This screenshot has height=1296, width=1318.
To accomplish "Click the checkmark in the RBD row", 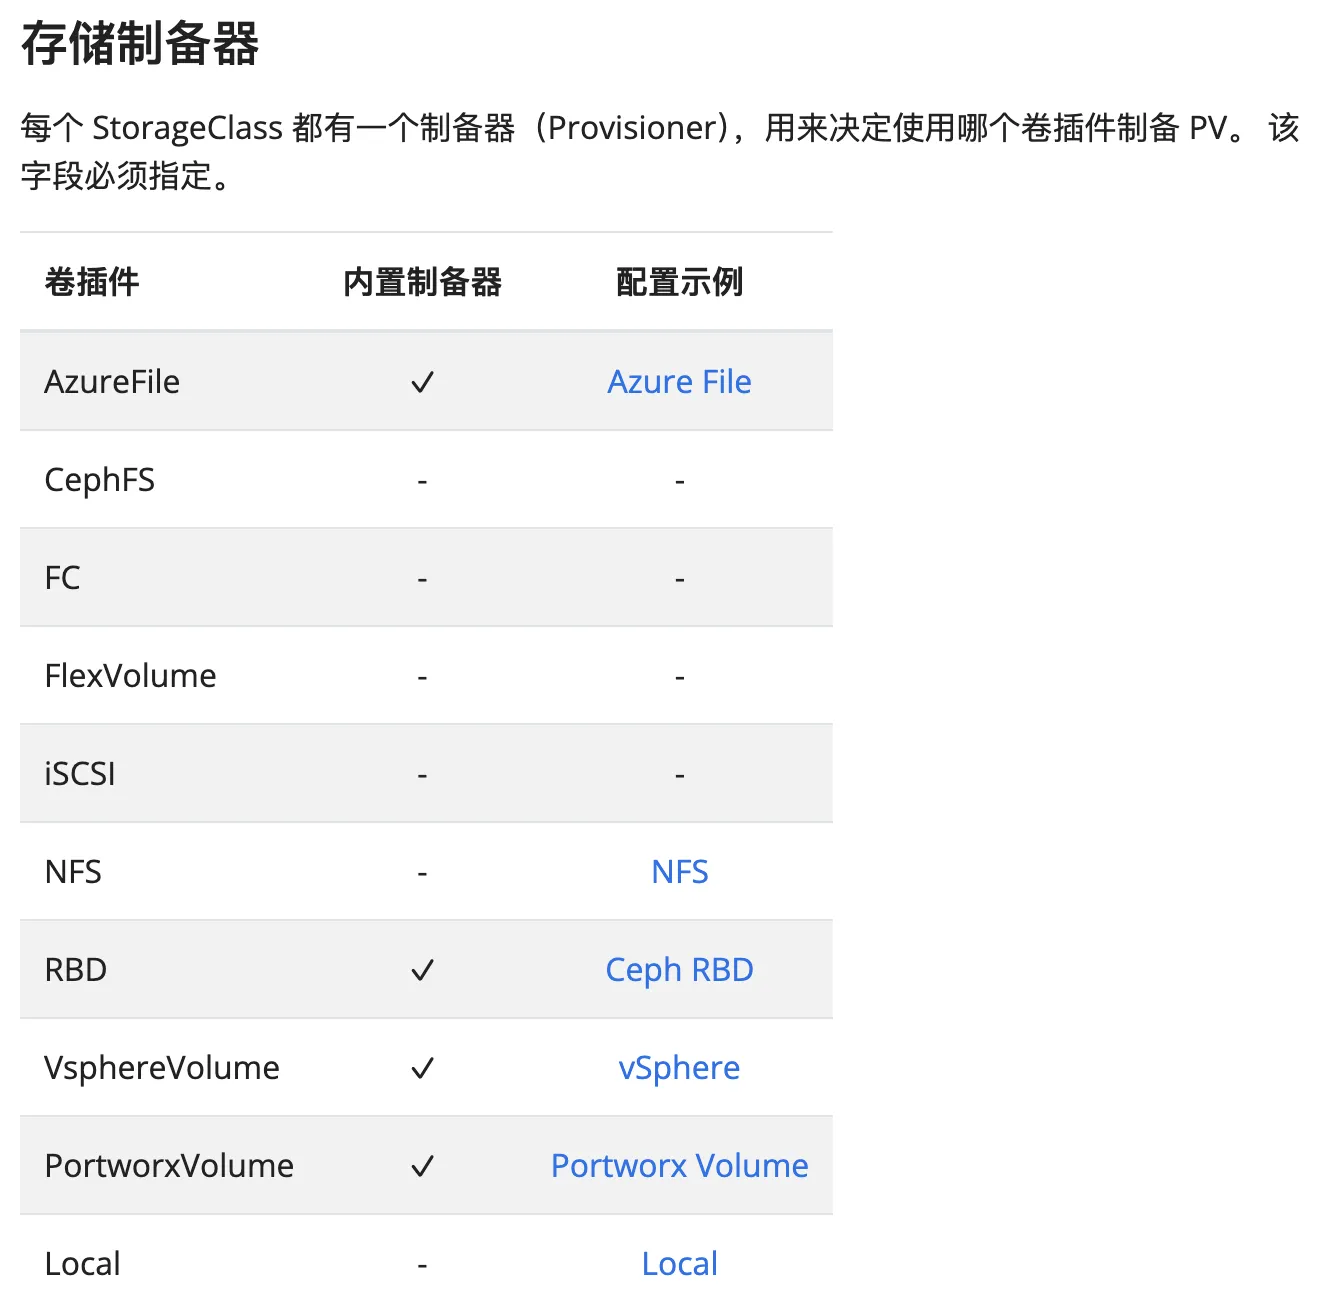I will (422, 970).
